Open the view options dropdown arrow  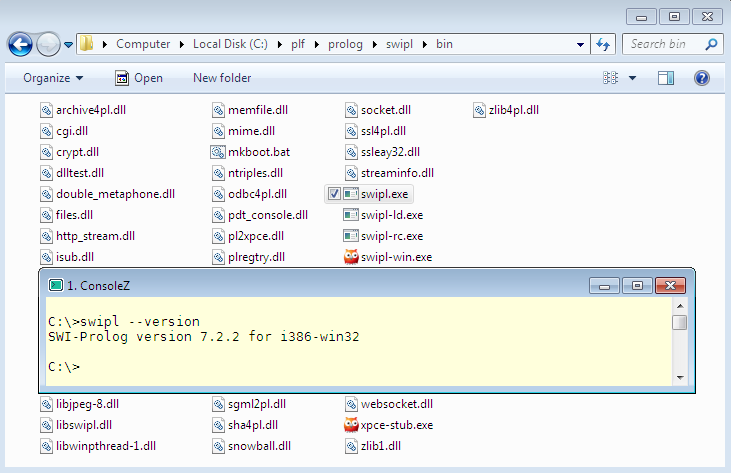coord(632,78)
